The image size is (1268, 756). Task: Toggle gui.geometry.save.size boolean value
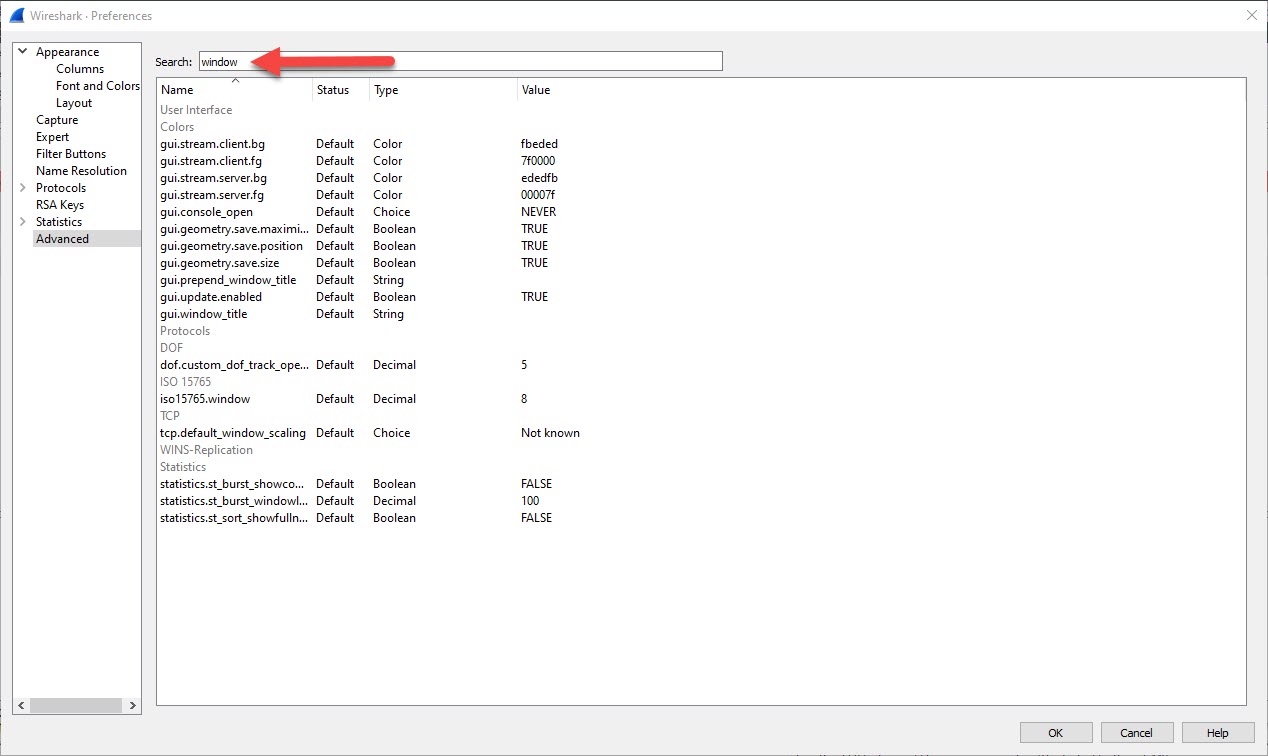tap(535, 263)
